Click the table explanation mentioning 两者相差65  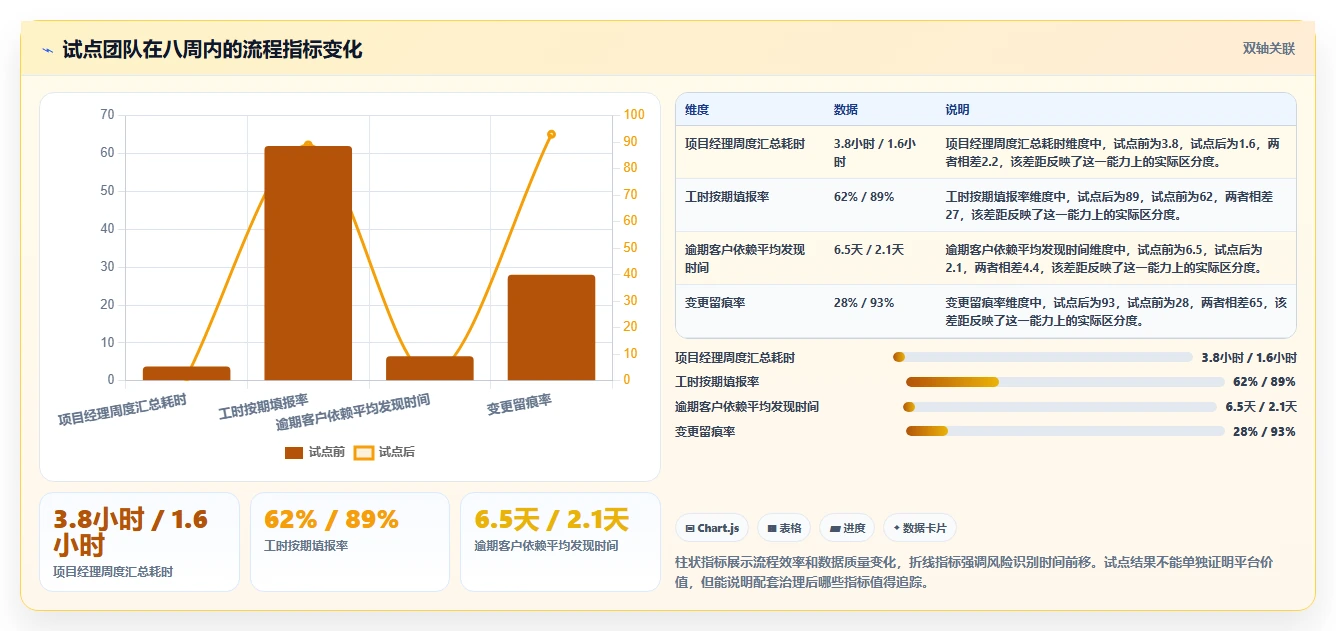coord(1116,311)
